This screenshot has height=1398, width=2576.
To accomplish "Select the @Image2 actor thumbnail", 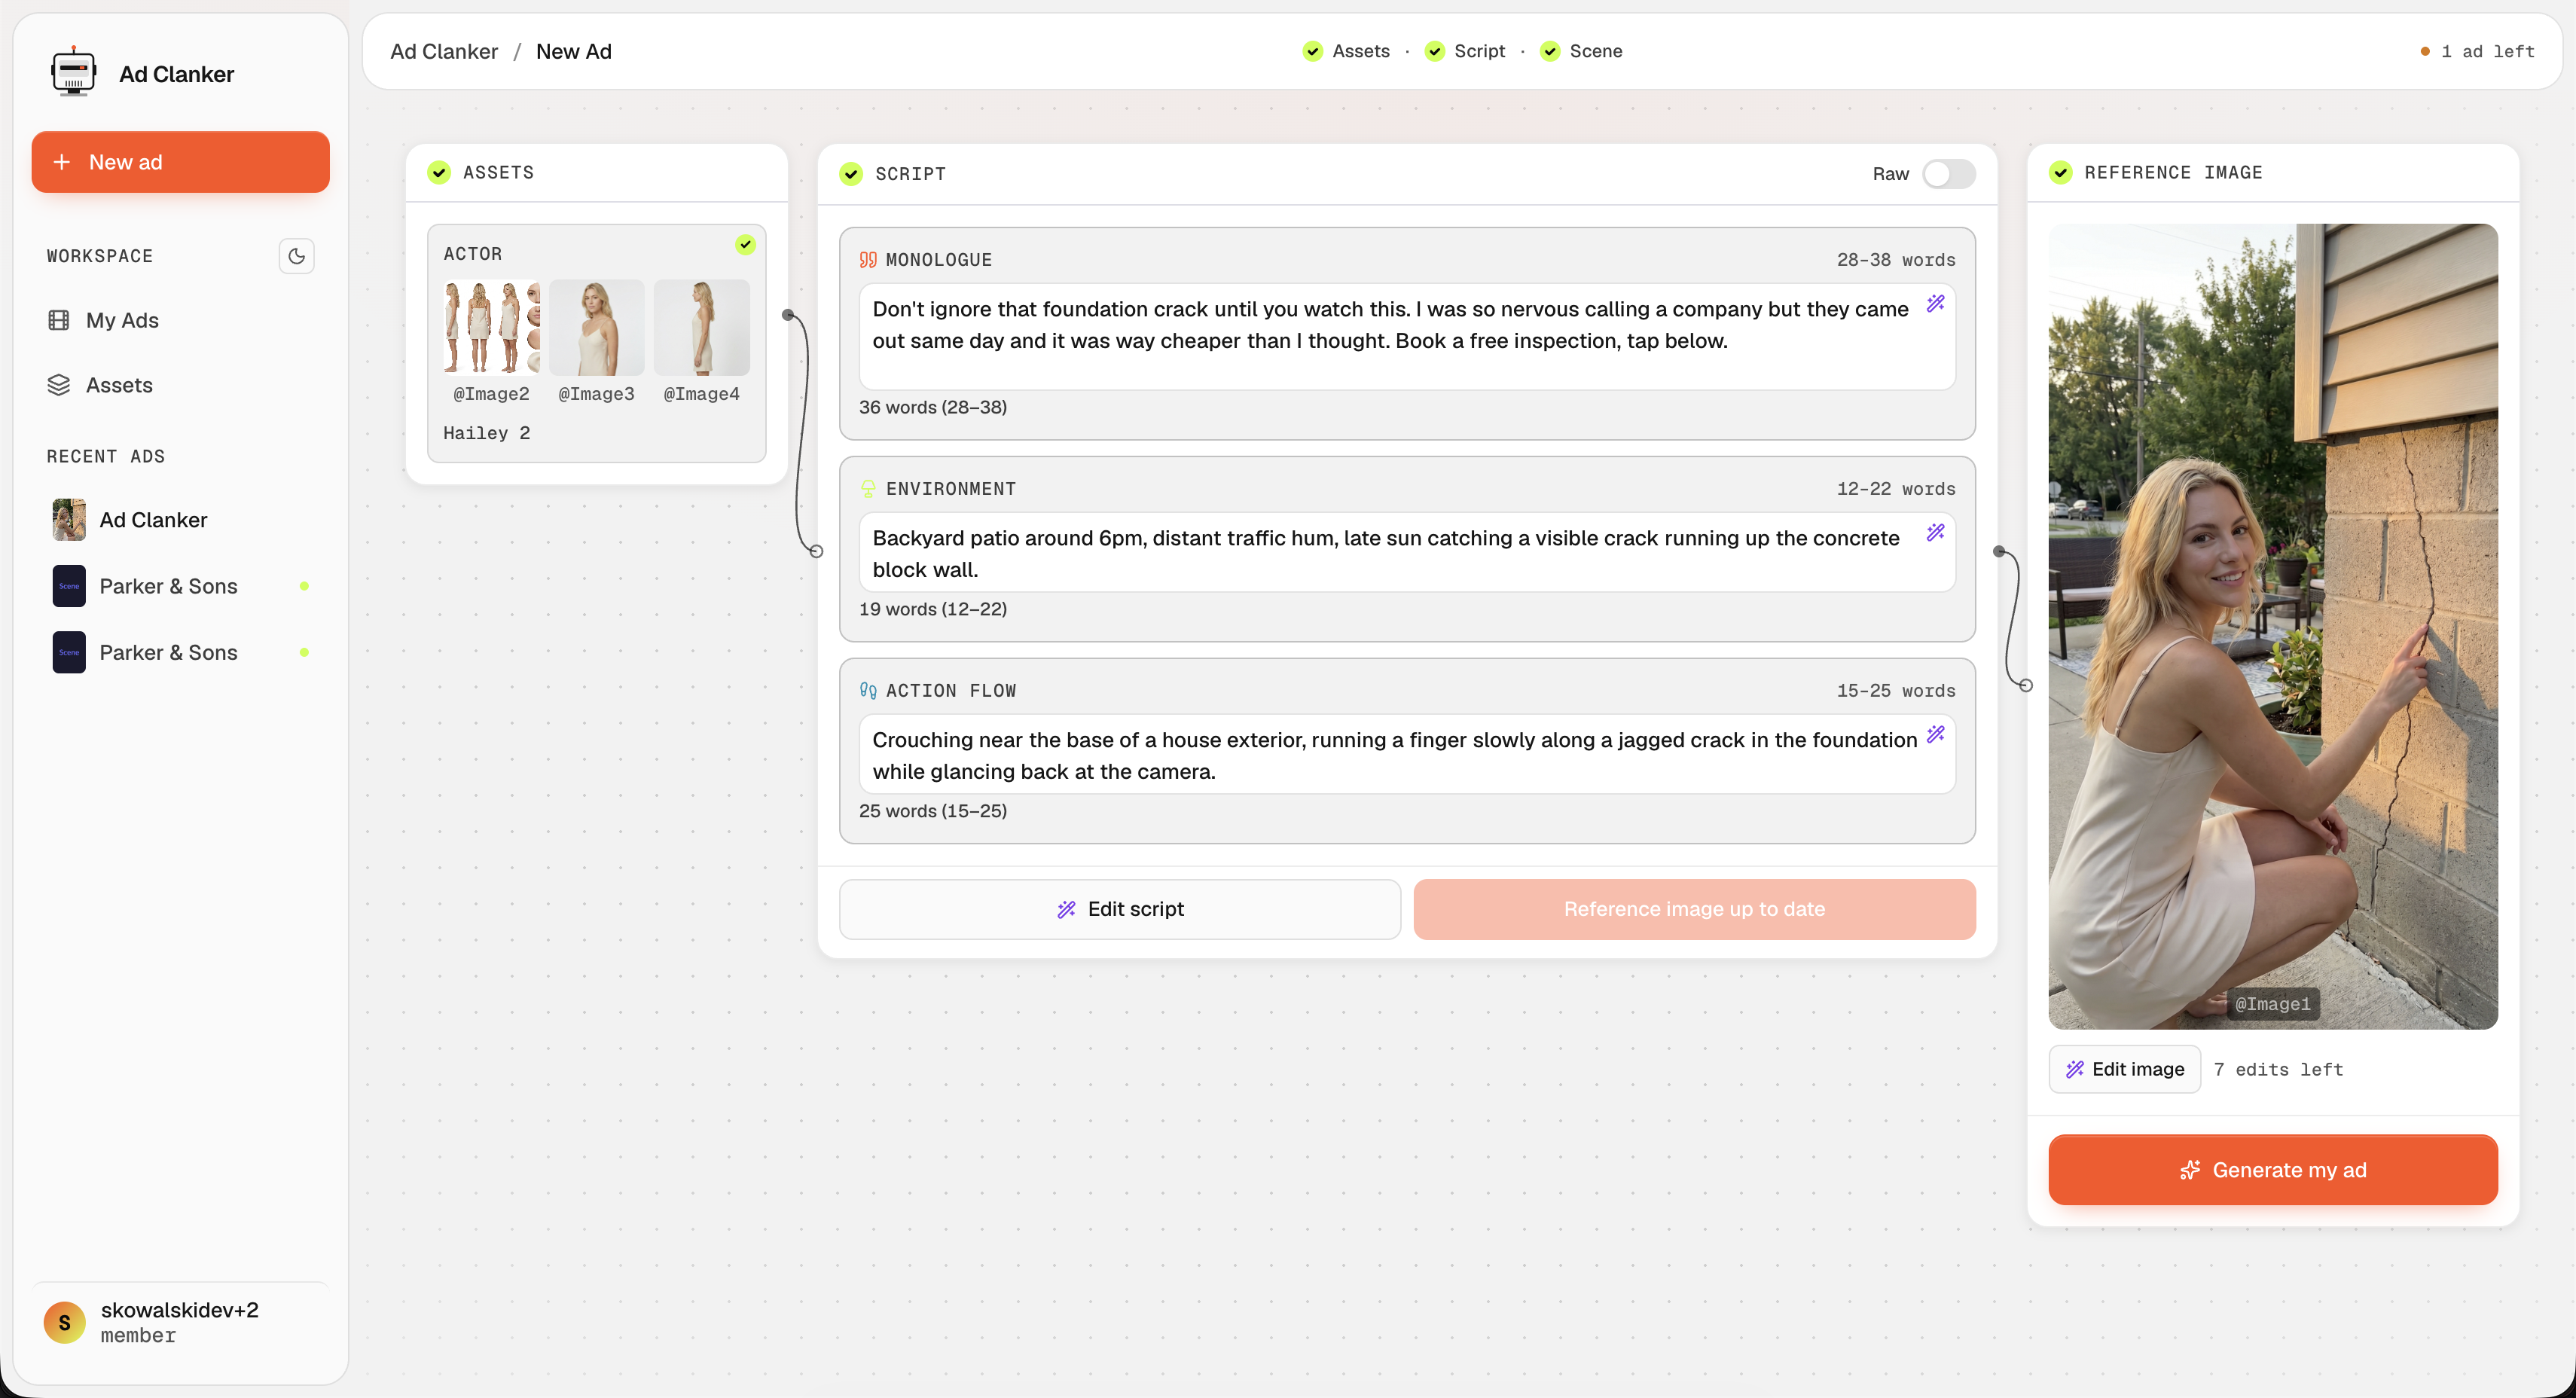I will click(x=491, y=327).
